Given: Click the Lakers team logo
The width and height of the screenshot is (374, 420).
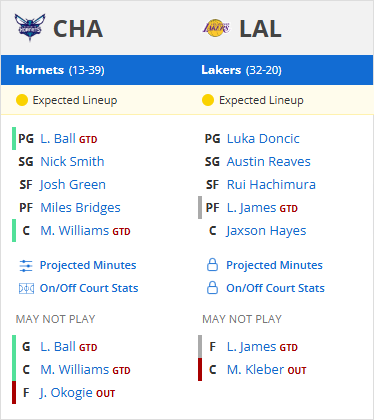Looking at the screenshot, I should point(216,28).
